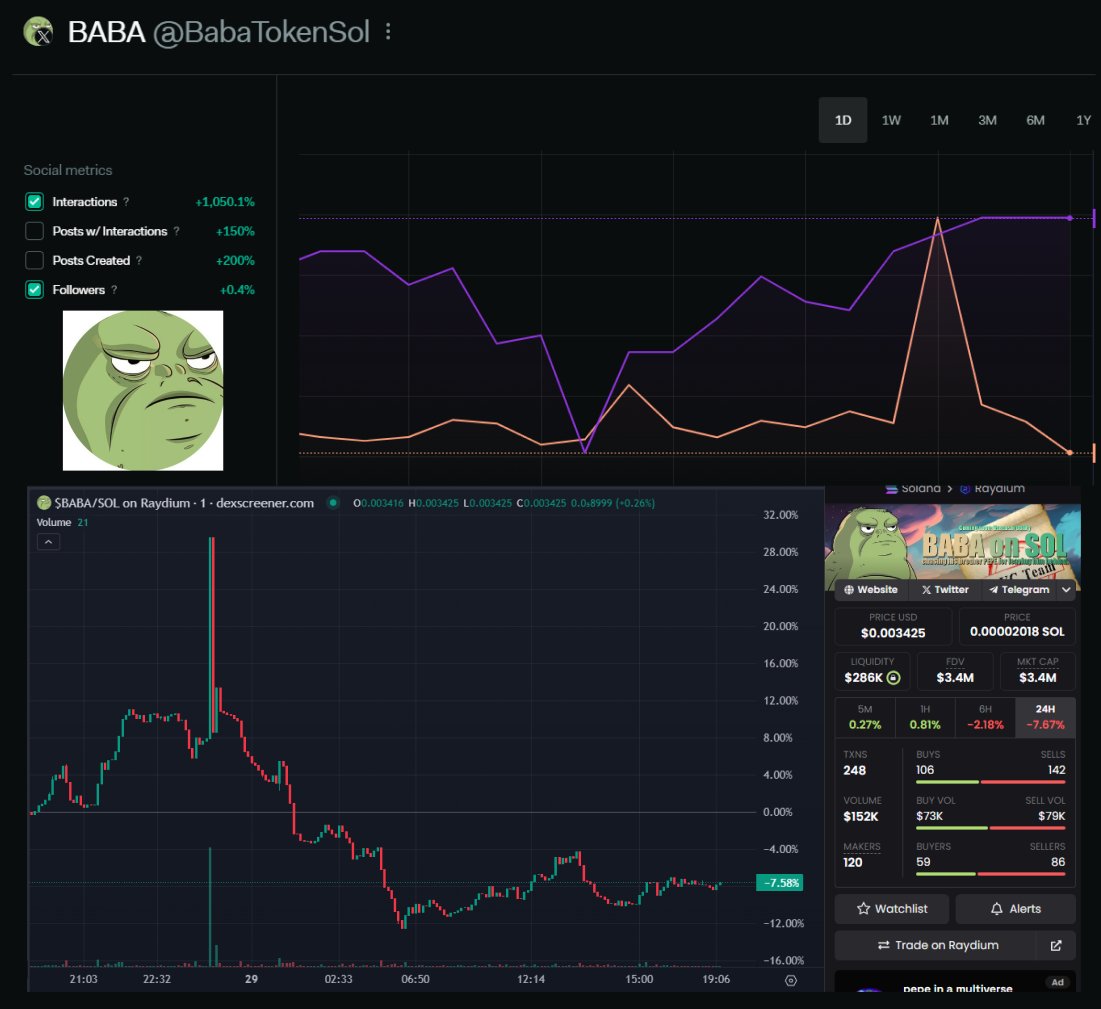Click the Volume 21 indicator label
Viewport: 1101px width, 1009px height.
(x=62, y=522)
